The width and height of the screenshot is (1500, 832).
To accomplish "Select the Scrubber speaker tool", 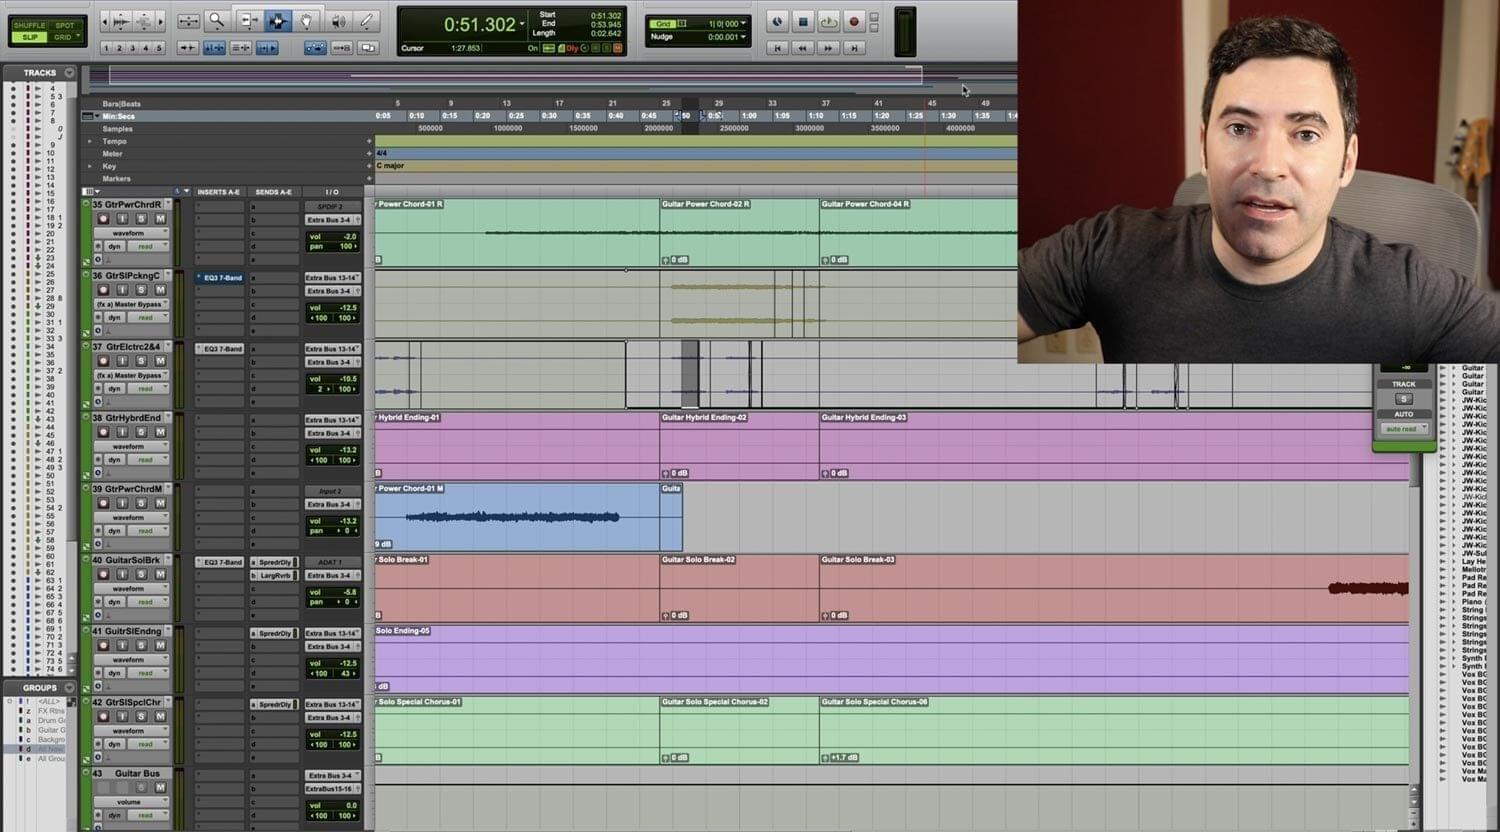I will (339, 21).
